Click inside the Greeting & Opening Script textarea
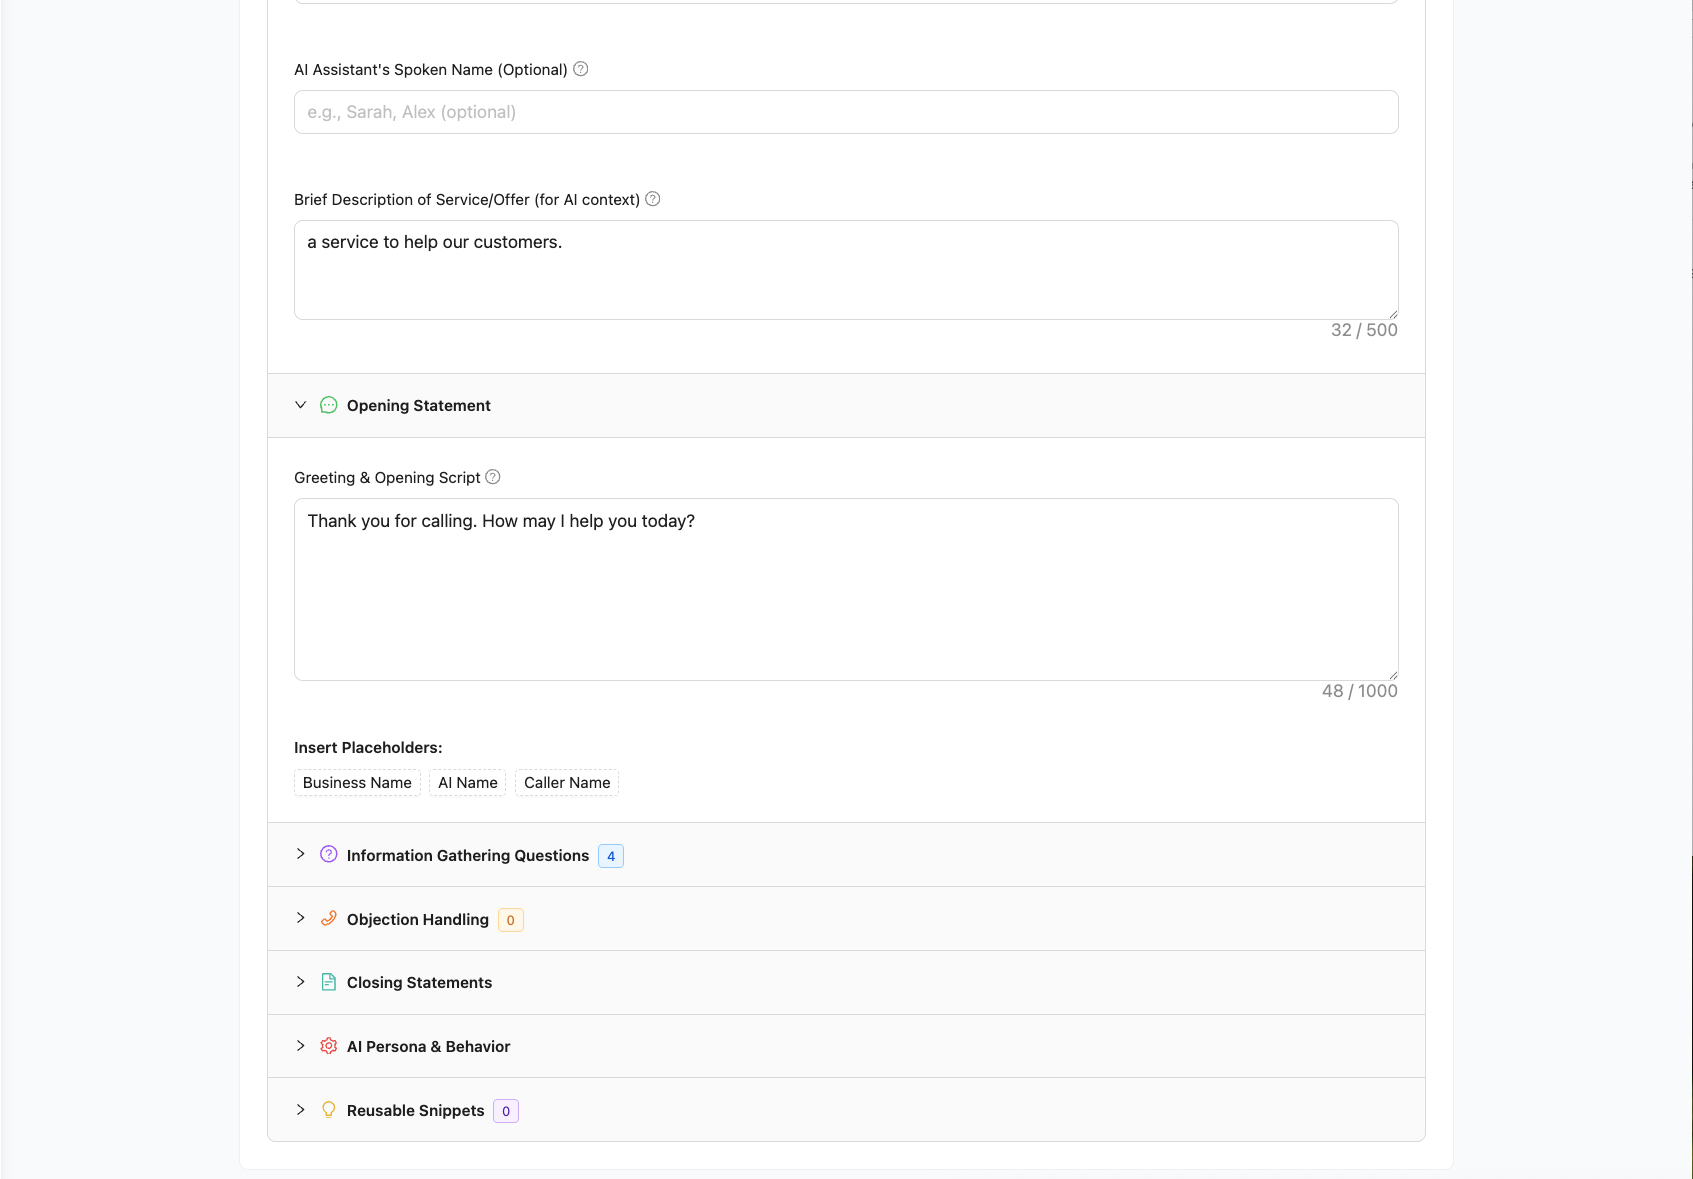The width and height of the screenshot is (1693, 1179). 845,589
